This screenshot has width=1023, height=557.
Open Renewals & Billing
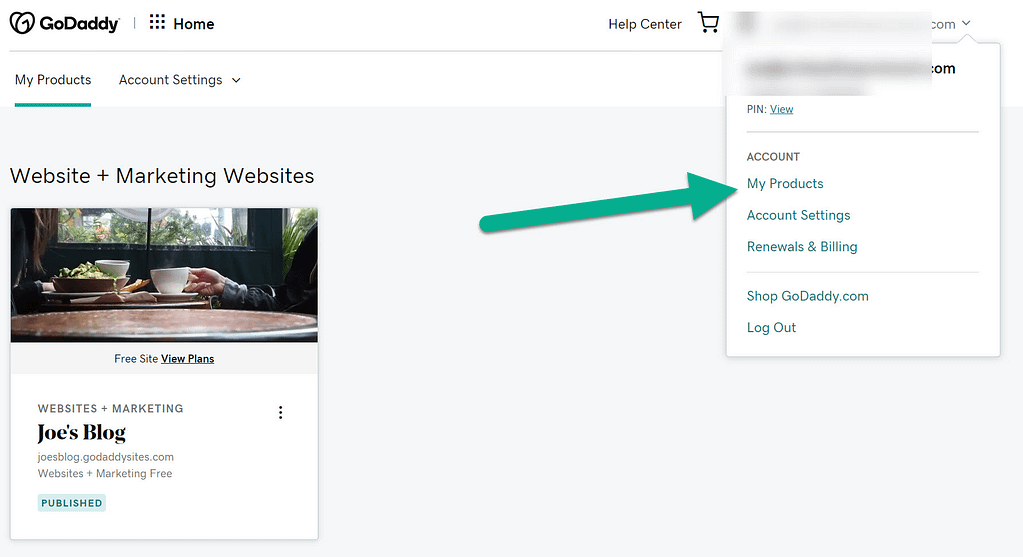[802, 247]
